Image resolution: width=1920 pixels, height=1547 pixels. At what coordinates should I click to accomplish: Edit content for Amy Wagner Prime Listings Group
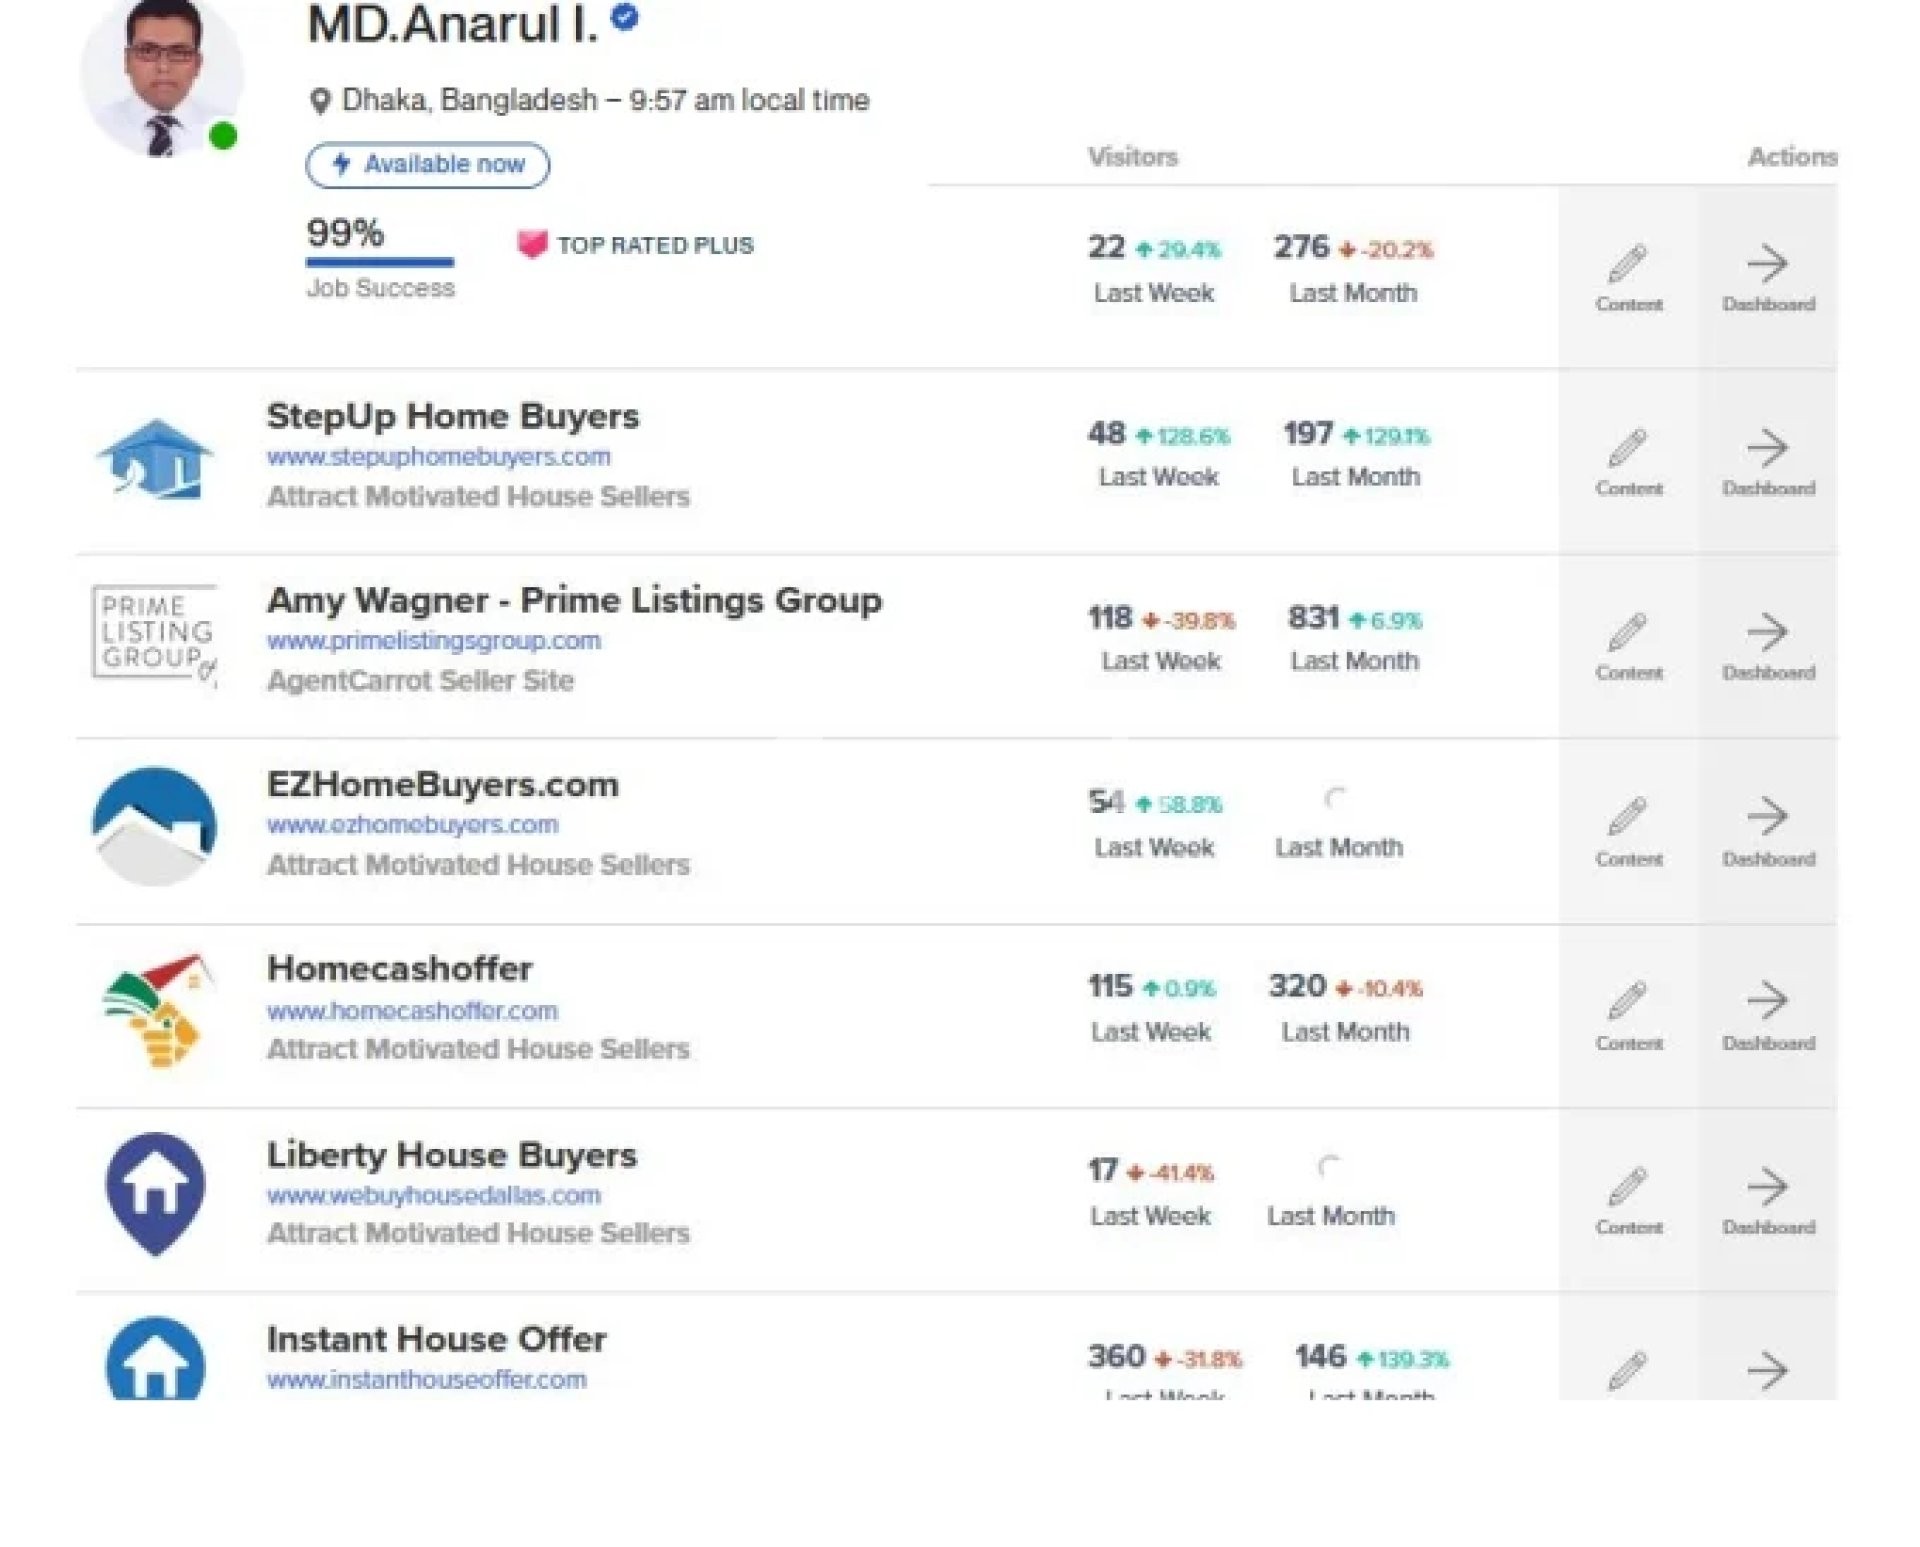(1628, 633)
